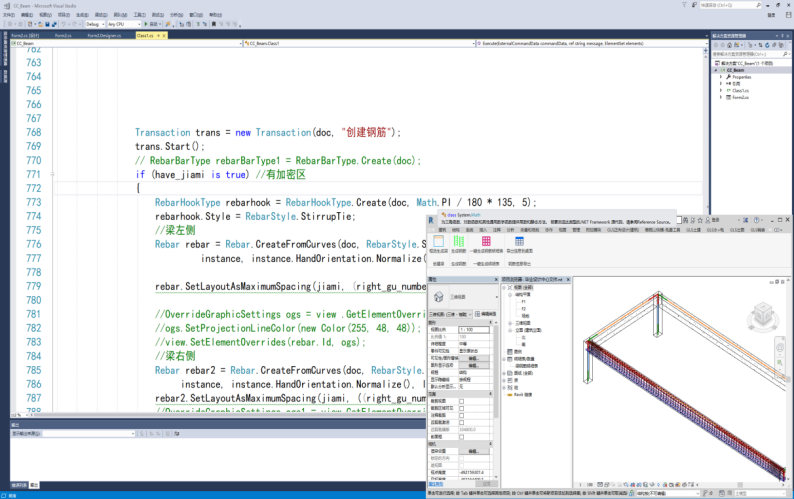Expand the Properties node in Solution Explorer
The width and height of the screenshot is (794, 499).
[x=721, y=77]
